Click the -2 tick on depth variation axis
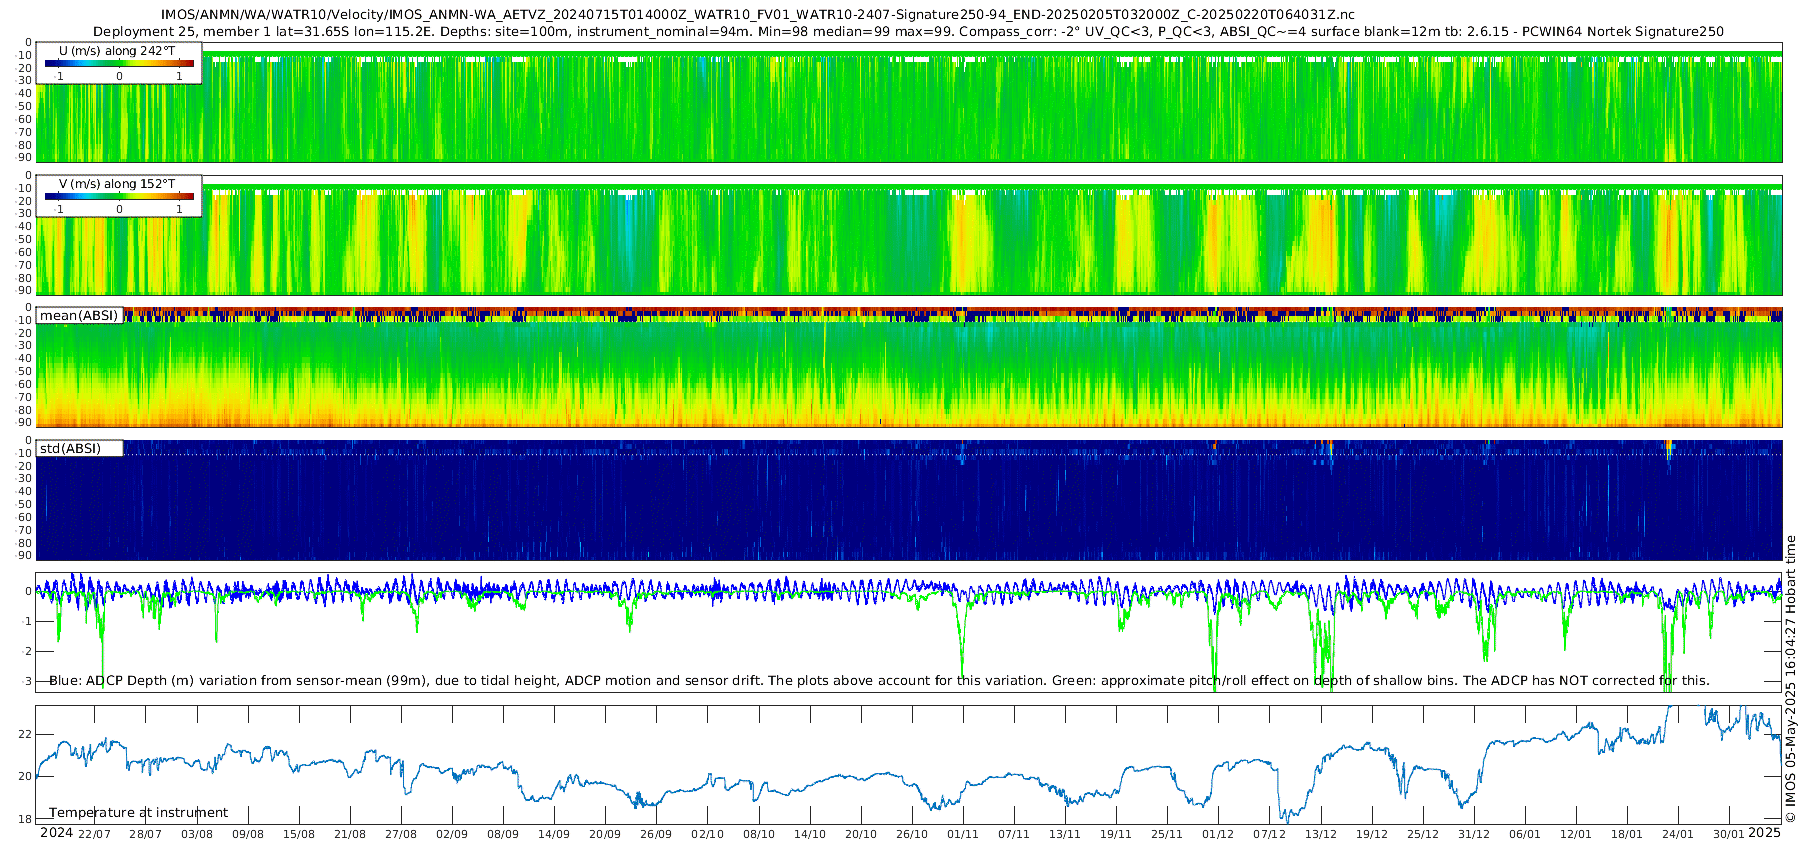Viewport: 1800px width, 850px height. coord(26,651)
